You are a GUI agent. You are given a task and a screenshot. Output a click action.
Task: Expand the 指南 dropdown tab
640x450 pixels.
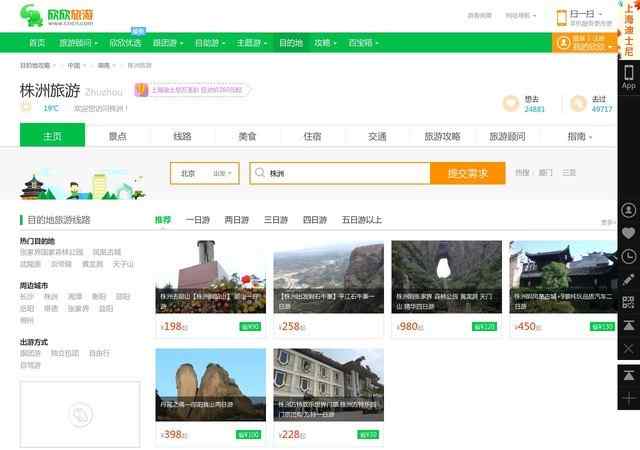pos(579,136)
